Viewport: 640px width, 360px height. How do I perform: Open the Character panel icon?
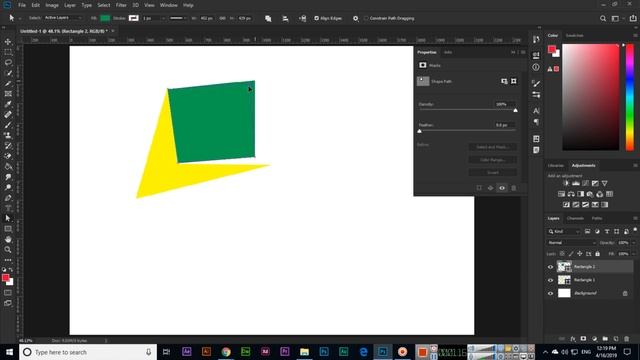point(536,111)
